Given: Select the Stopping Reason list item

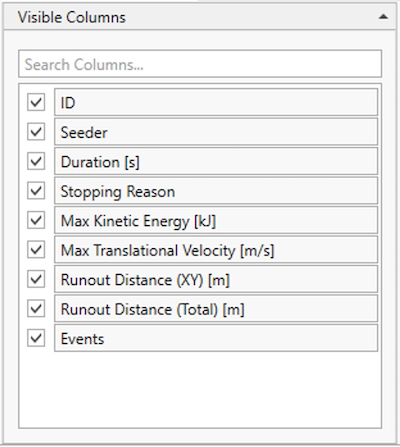Looking at the screenshot, I should (x=216, y=190).
